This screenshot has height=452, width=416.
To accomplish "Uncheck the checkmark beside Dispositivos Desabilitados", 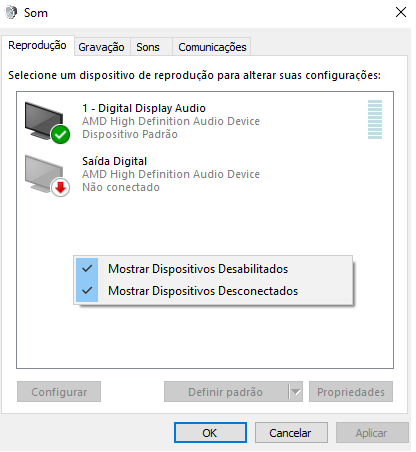I will 87,268.
